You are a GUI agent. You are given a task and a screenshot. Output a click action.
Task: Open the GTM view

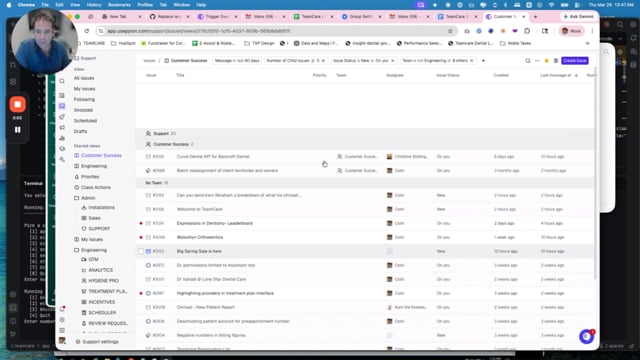(93, 259)
